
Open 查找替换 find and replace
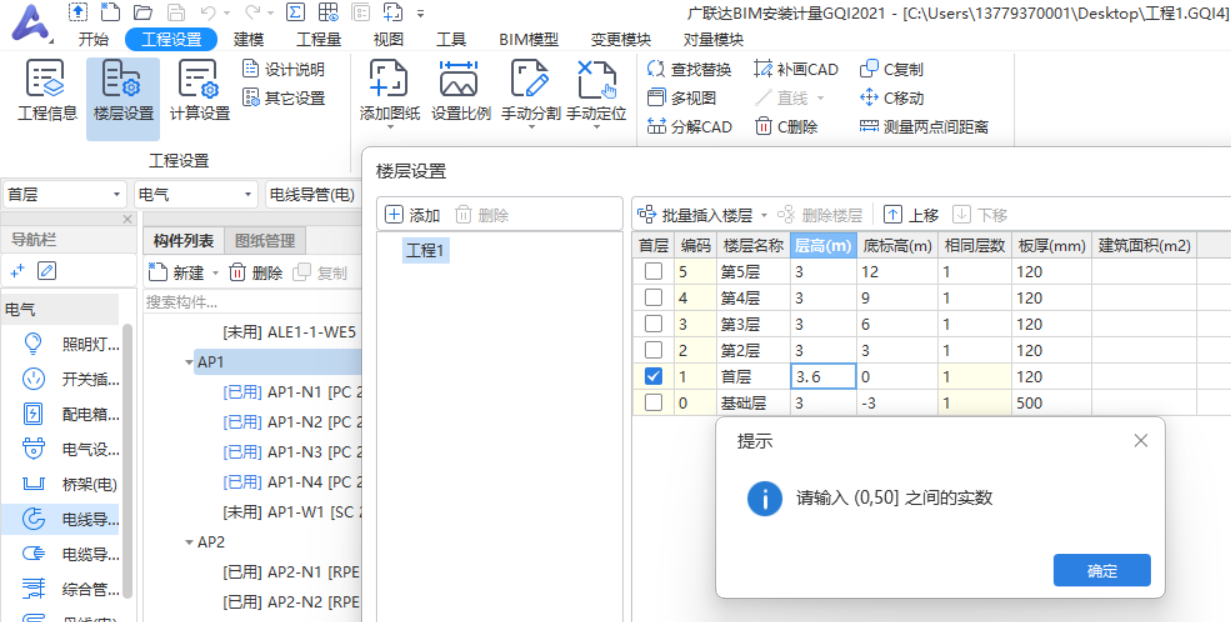tap(689, 69)
